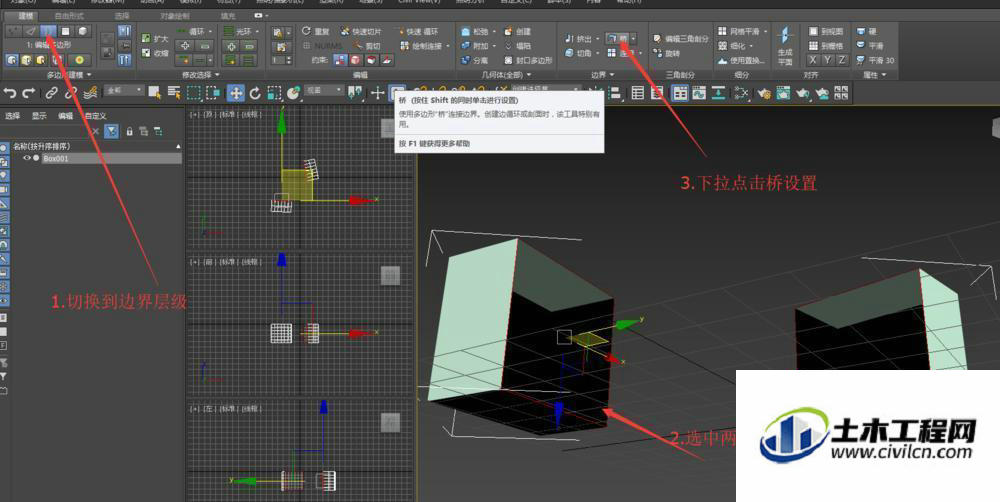Image resolution: width=1000 pixels, height=502 pixels.
Task: Click Repeat Last (重复) button
Action: [x=315, y=31]
